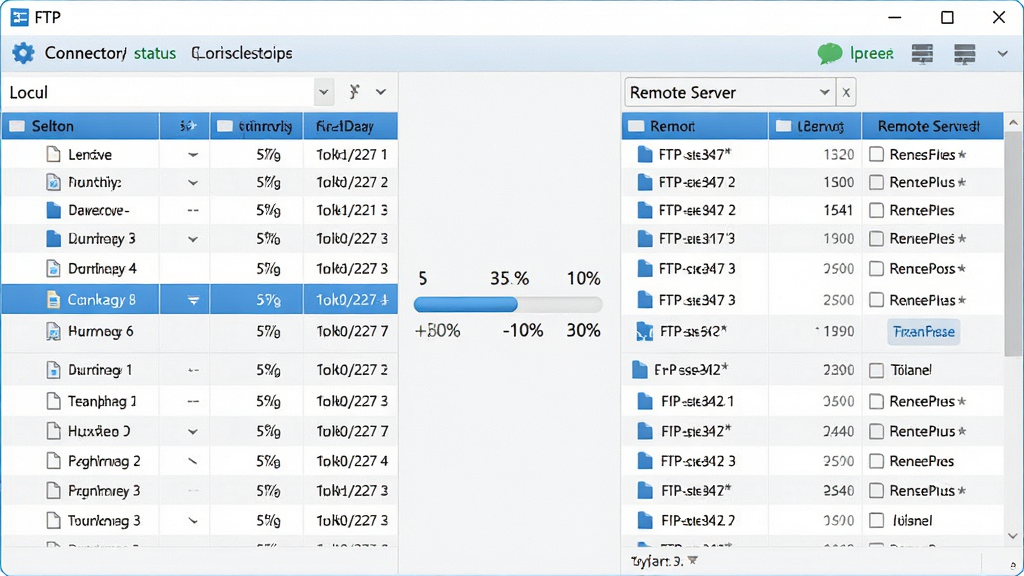Expand the toolbar overflow chevron
The height and width of the screenshot is (576, 1024).
click(1002, 54)
